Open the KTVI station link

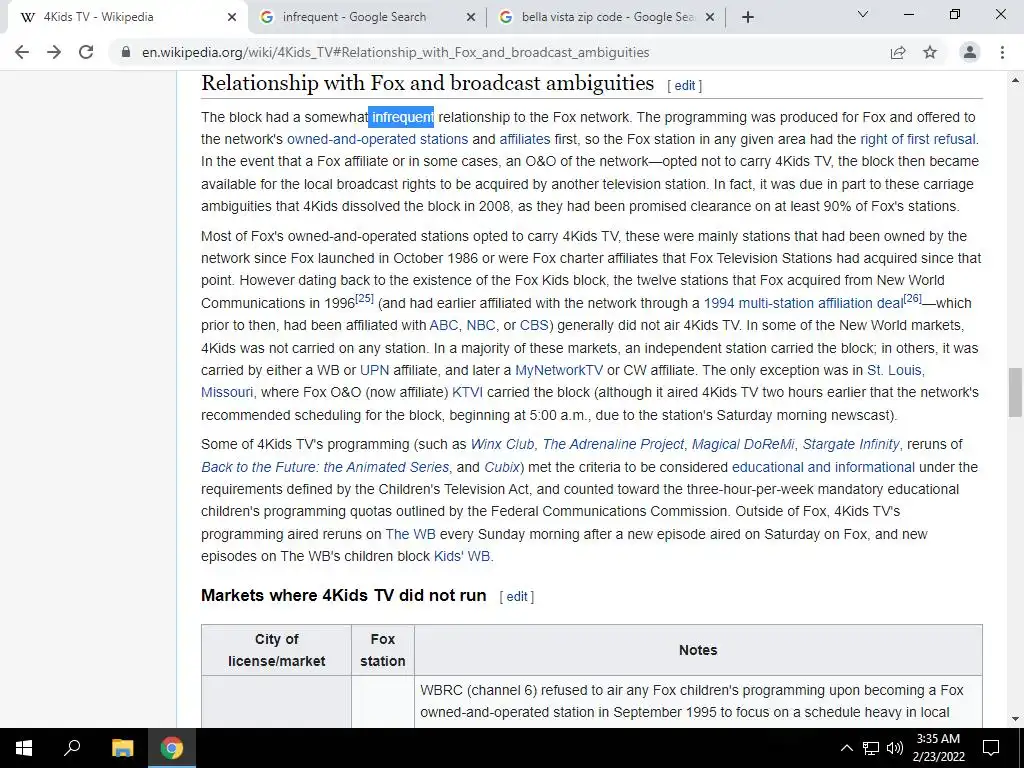coord(468,392)
